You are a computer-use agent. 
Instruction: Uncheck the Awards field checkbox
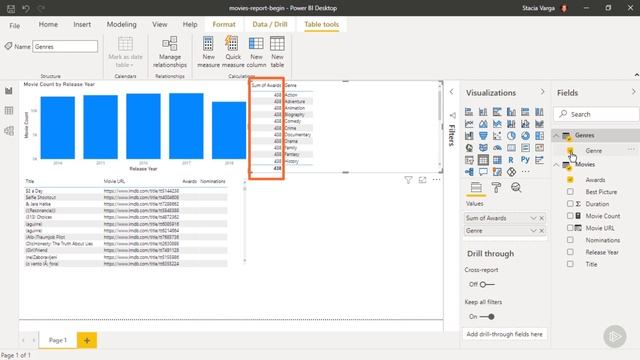pos(570,180)
